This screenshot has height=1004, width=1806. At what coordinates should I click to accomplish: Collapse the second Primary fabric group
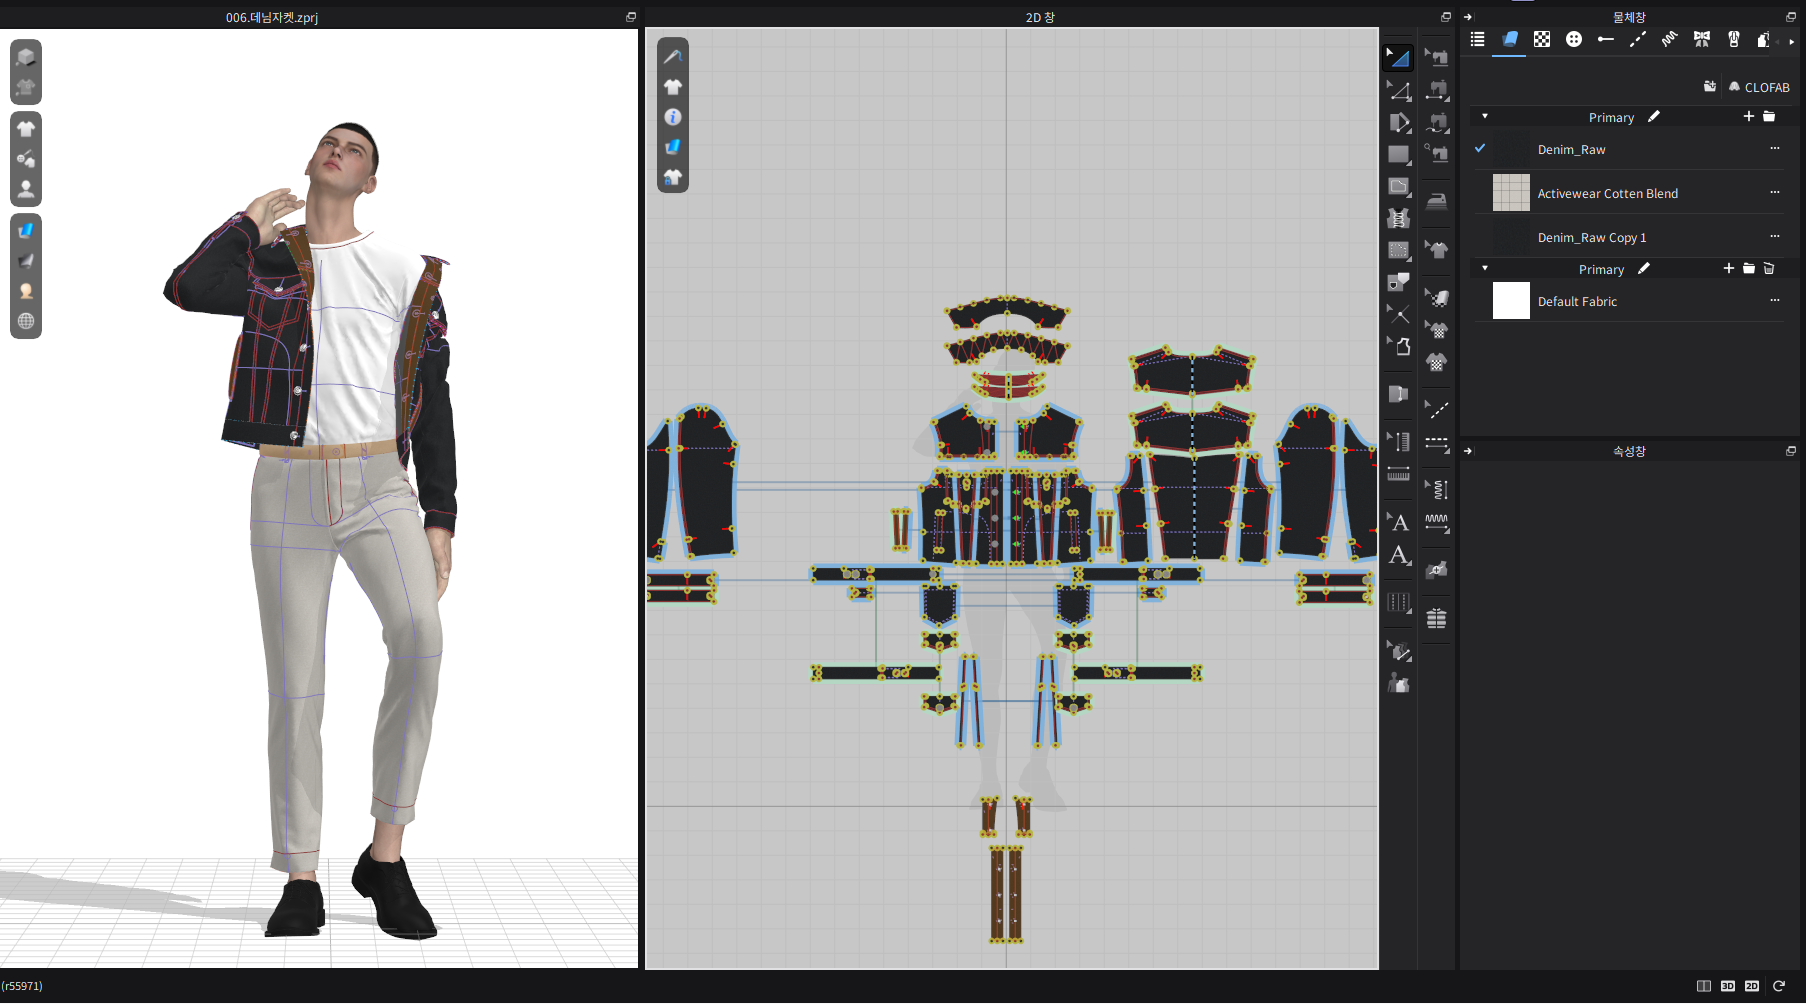(1485, 269)
